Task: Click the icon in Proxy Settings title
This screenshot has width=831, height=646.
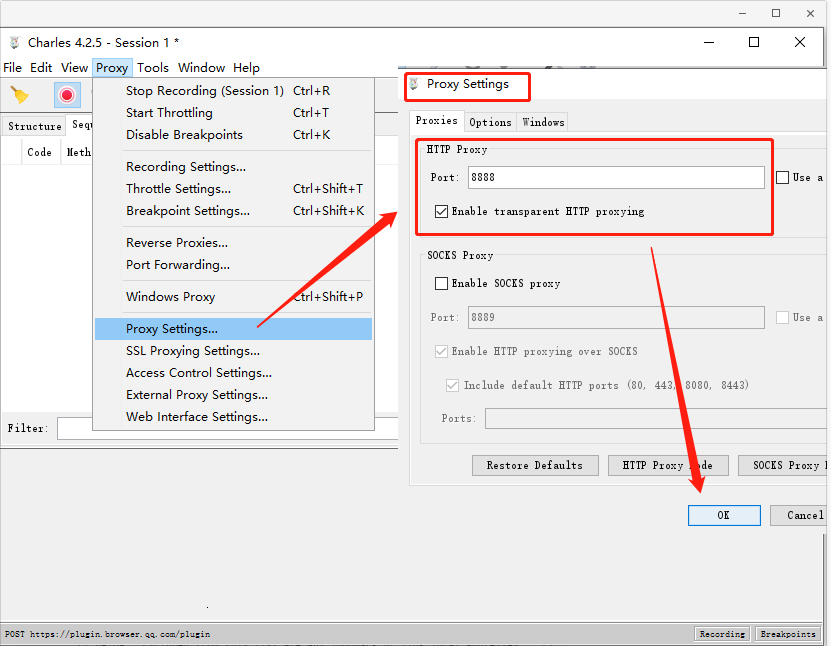Action: (x=414, y=84)
